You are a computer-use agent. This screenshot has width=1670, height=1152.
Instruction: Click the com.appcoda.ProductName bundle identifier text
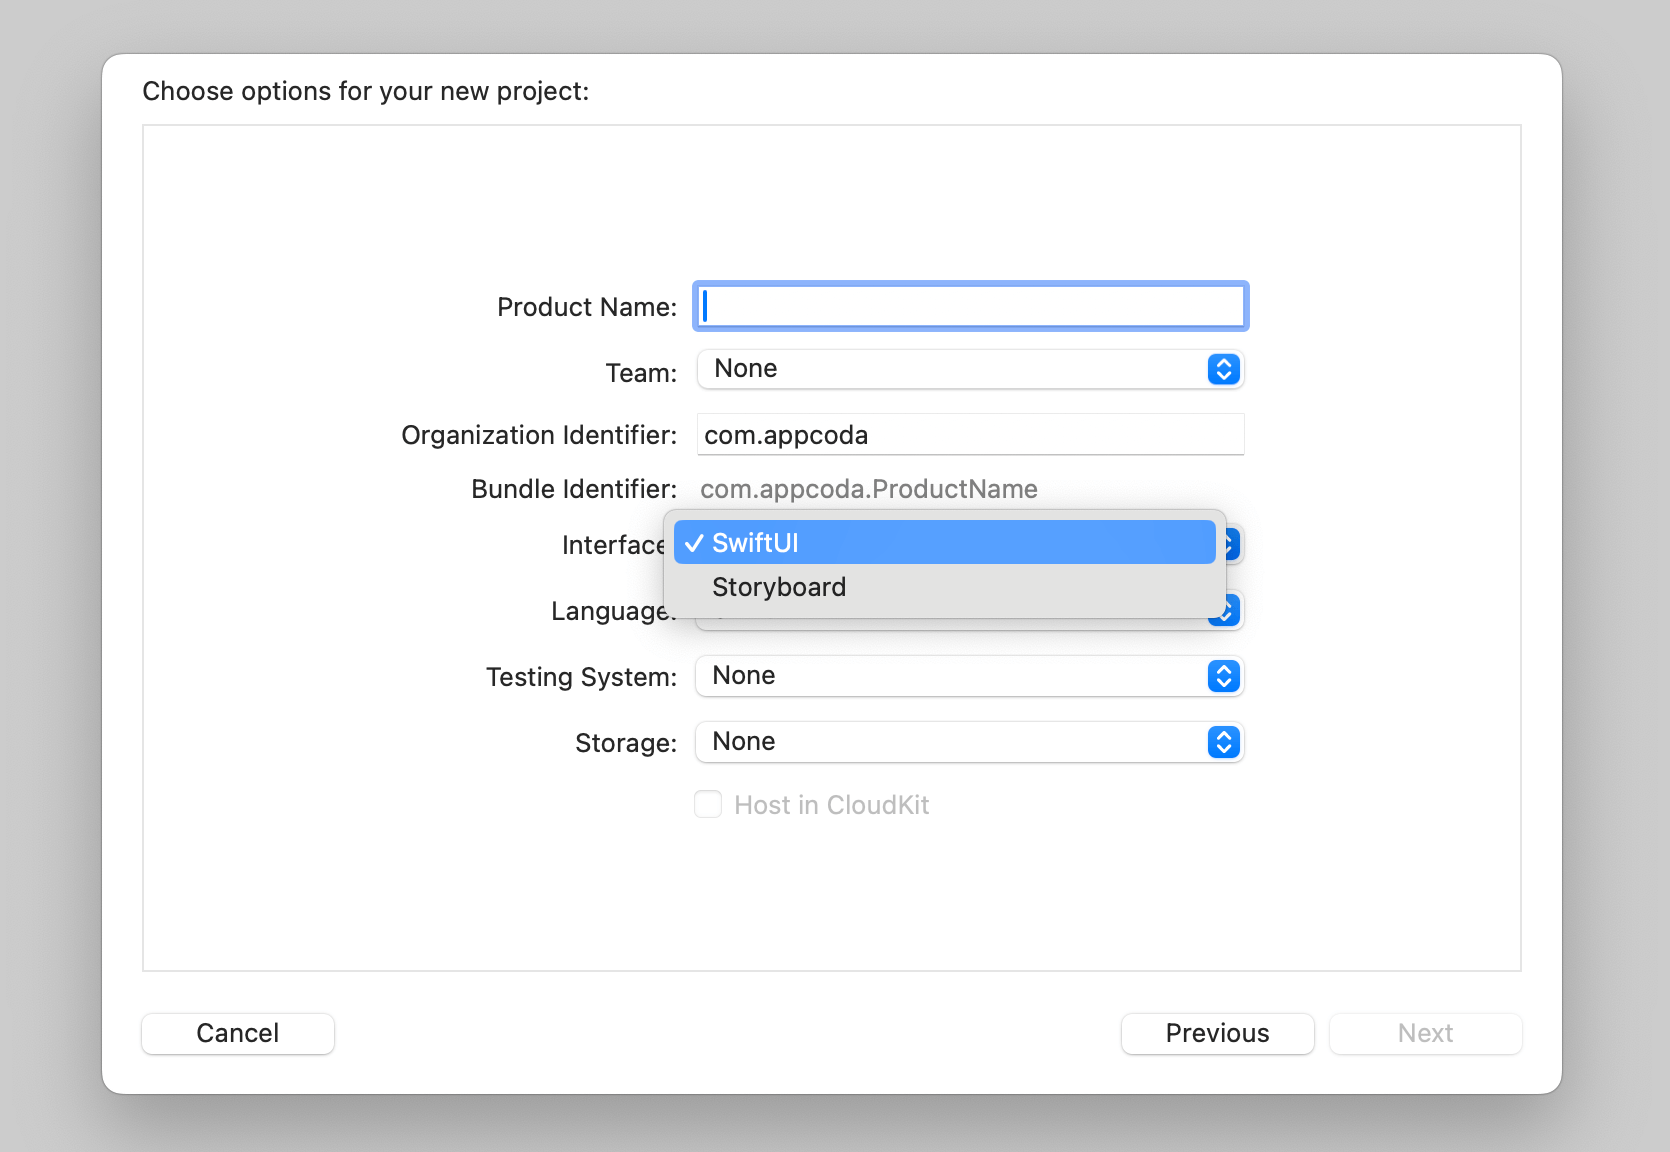[x=868, y=489]
